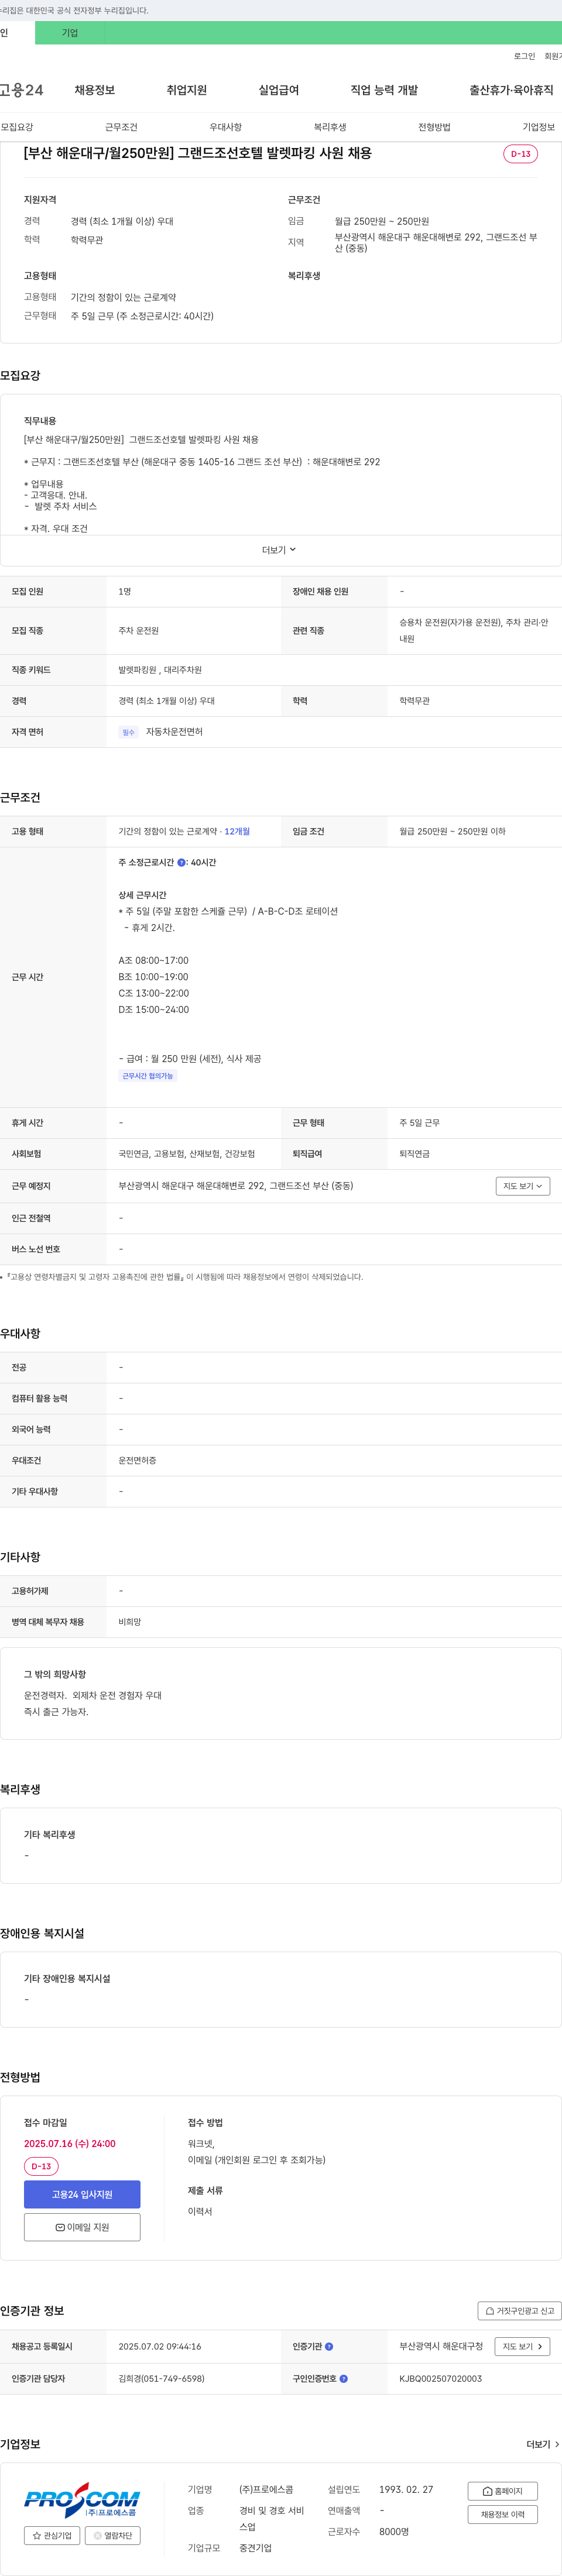The image size is (562, 2576).
Task: Click the 회원가입 link at top right
Action: pyautogui.click(x=553, y=56)
